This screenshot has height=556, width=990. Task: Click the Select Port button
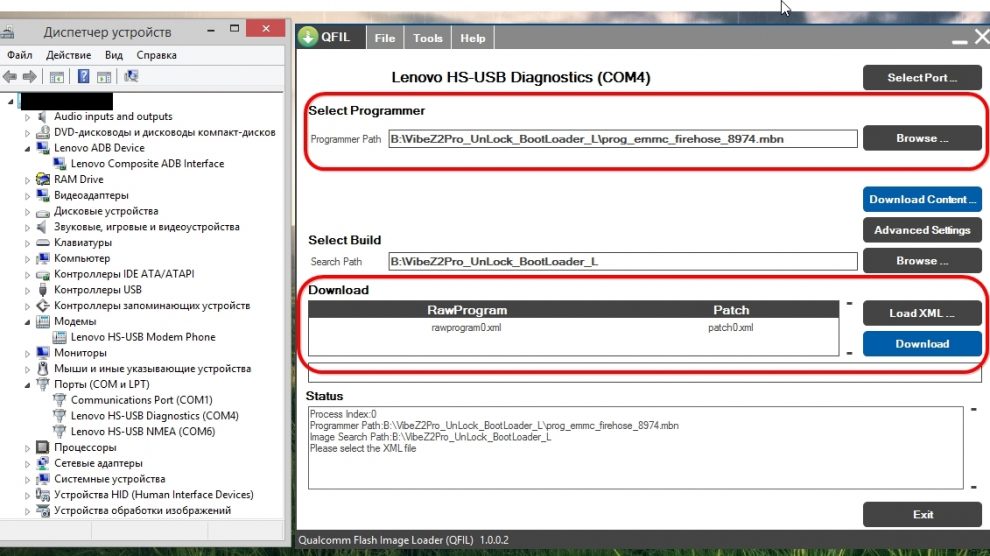pyautogui.click(x=921, y=78)
